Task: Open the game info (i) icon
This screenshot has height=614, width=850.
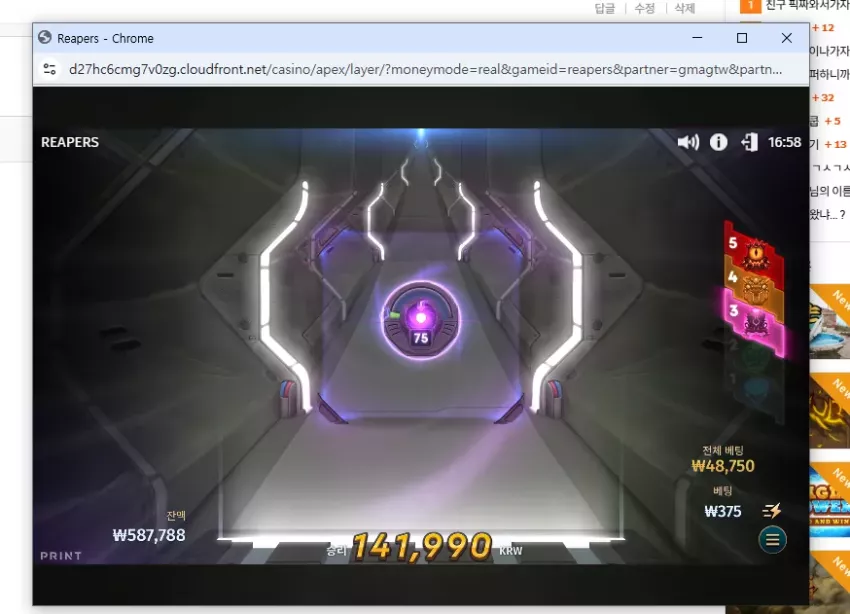Action: click(x=718, y=143)
